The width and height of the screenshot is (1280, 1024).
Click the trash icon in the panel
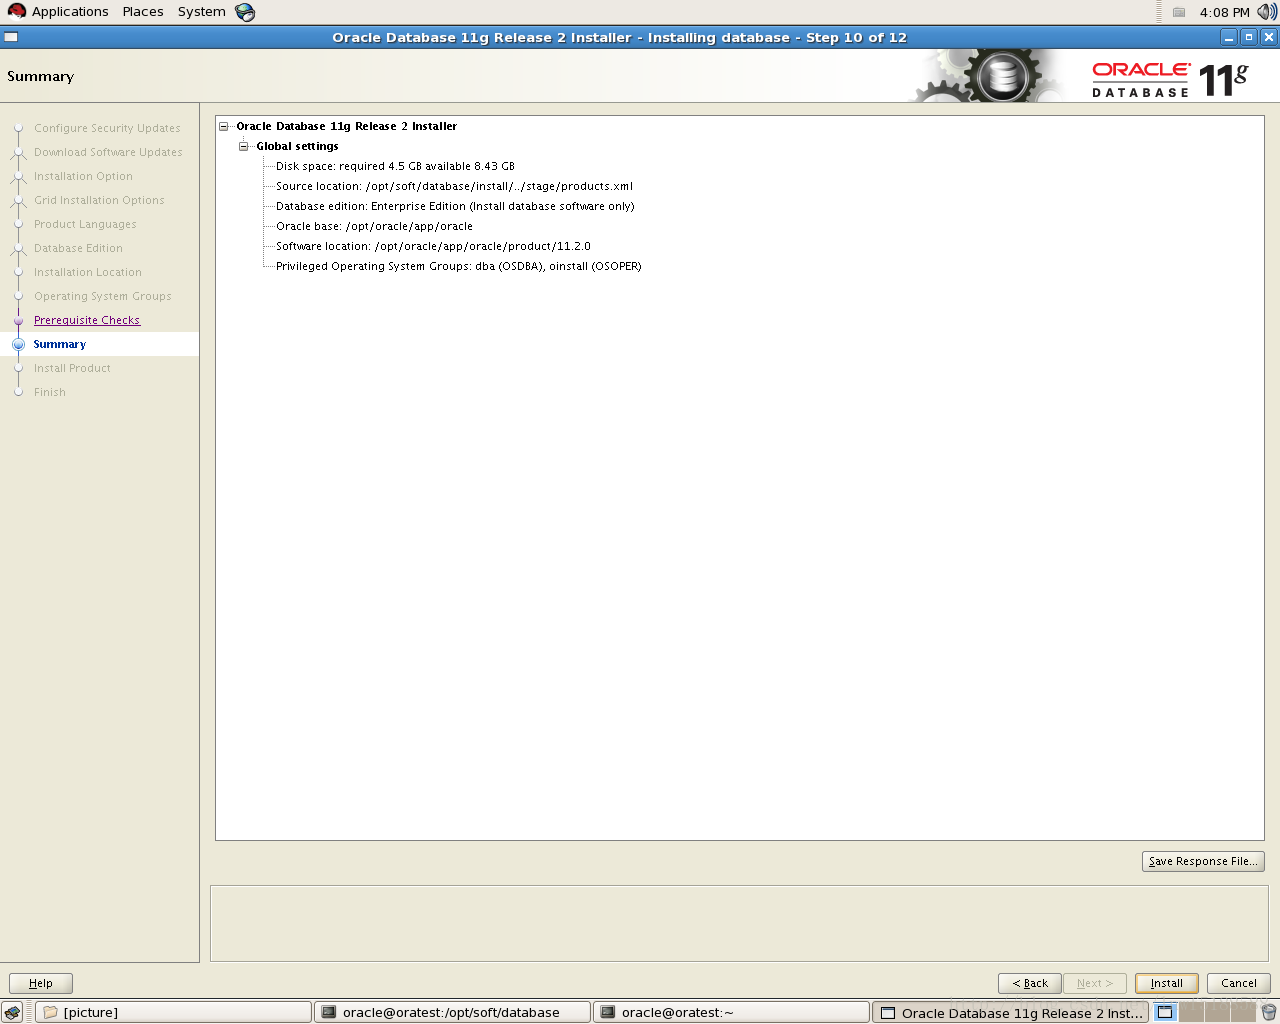click(x=1268, y=1012)
